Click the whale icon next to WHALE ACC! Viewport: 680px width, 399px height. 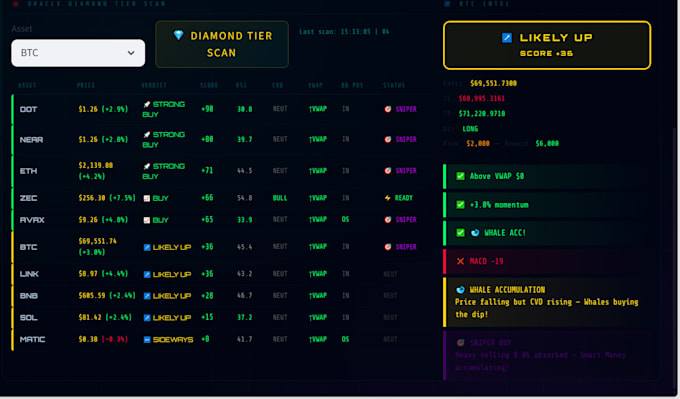pyautogui.click(x=475, y=233)
